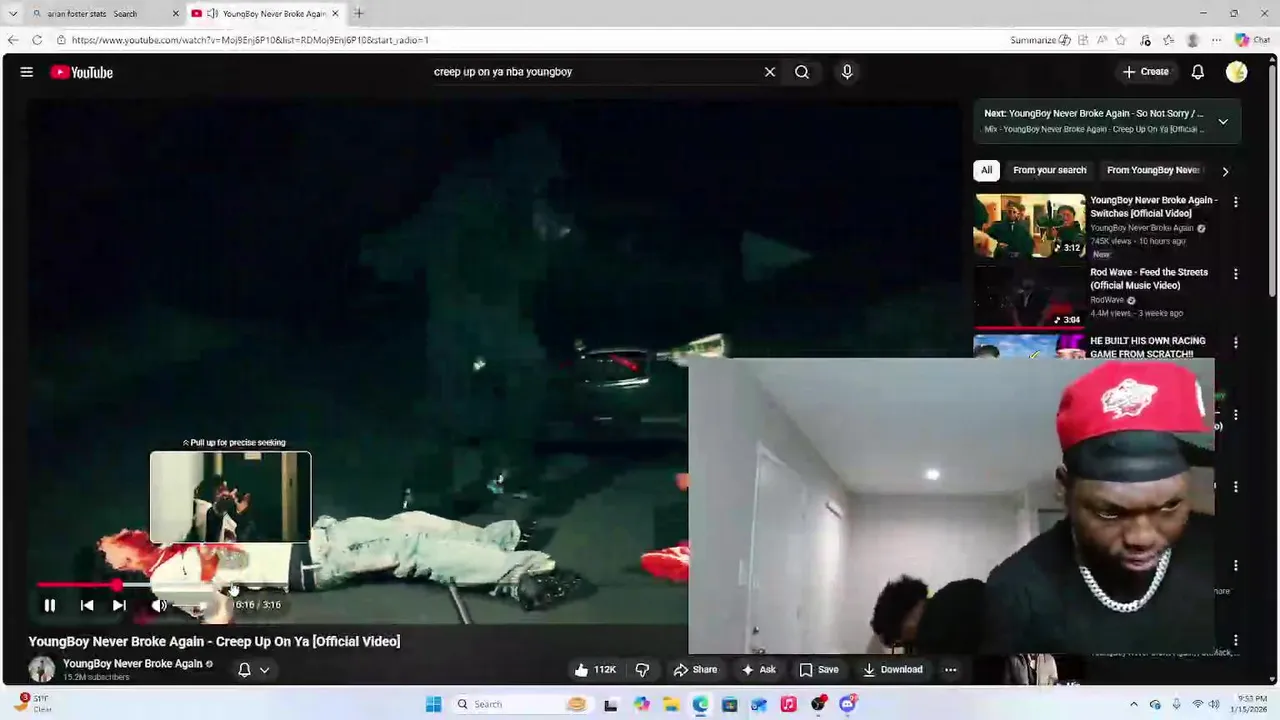Clear the YouTube search box text
The height and width of the screenshot is (720, 1280).
tap(770, 72)
